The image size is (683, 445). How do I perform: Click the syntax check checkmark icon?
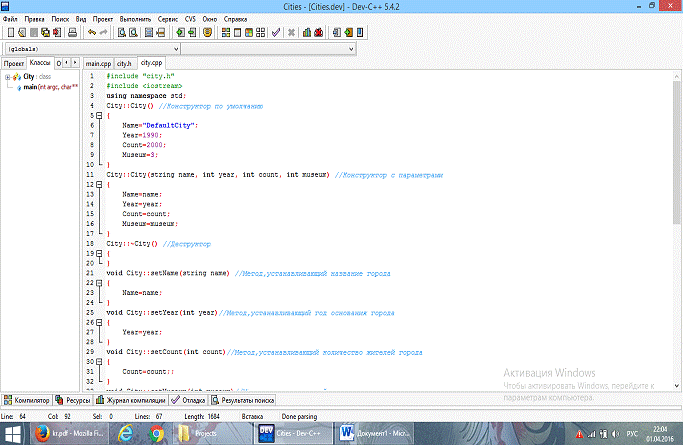click(276, 32)
